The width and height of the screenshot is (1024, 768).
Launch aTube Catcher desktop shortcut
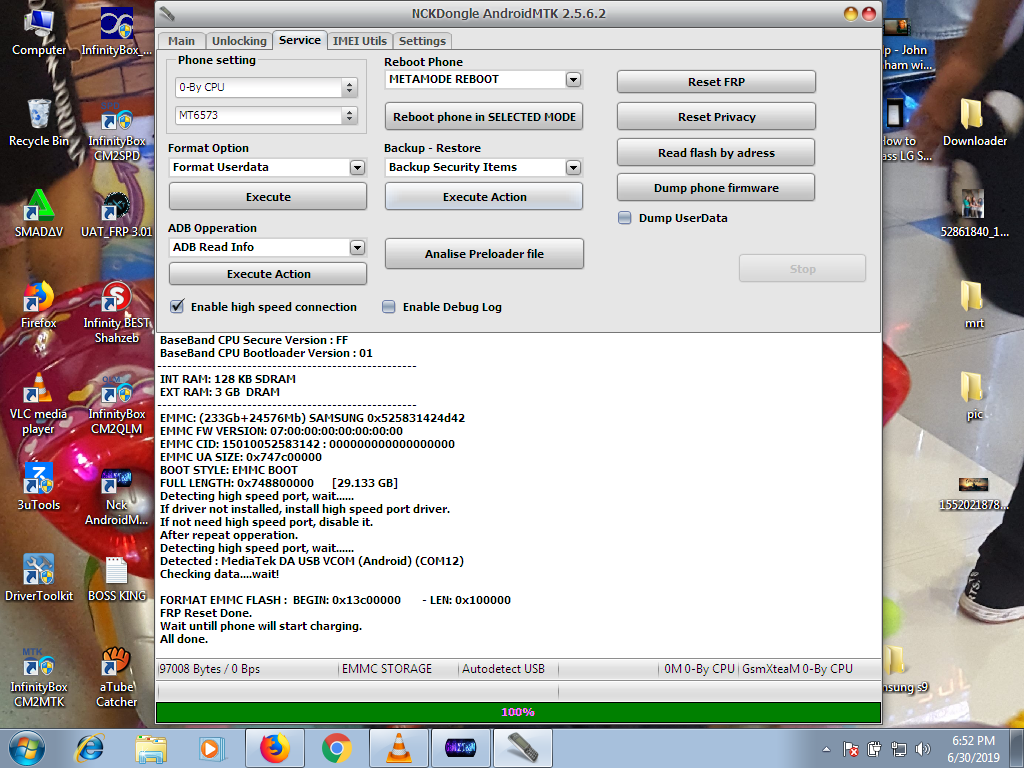click(116, 677)
